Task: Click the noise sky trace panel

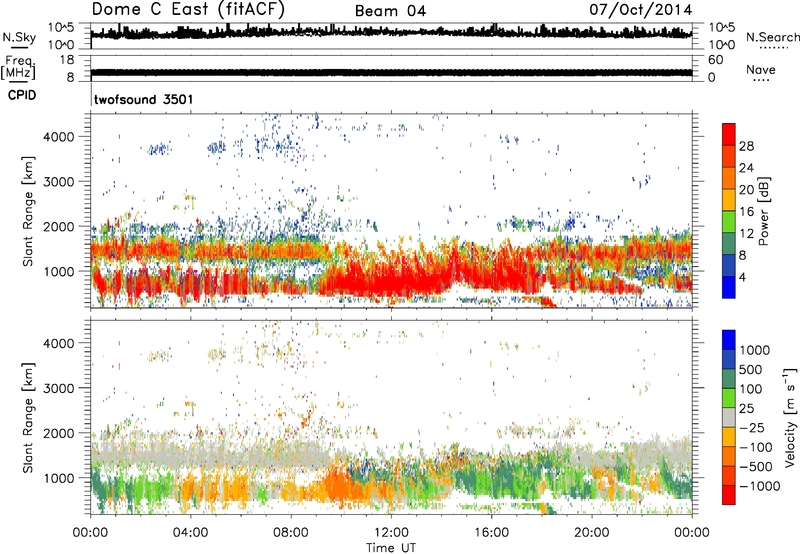Action: [x=391, y=35]
